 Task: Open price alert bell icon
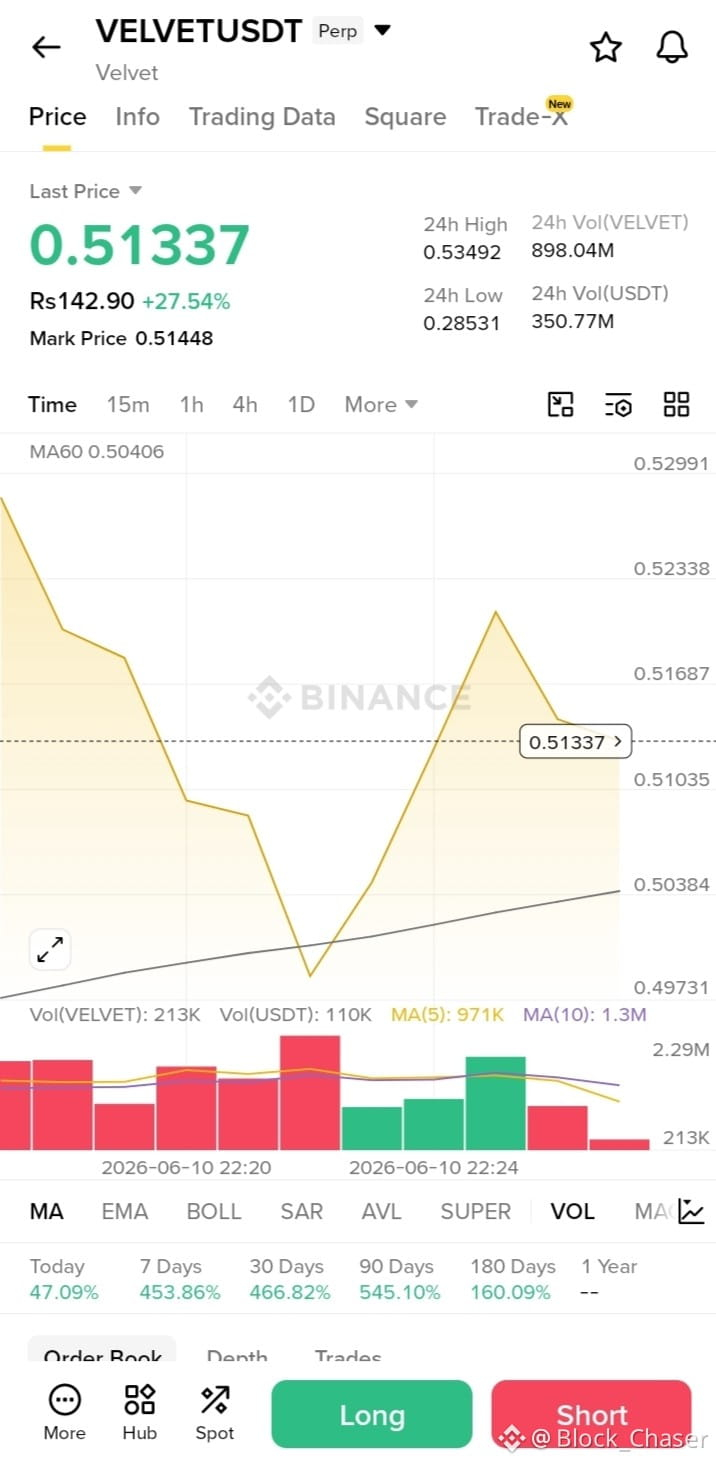672,47
